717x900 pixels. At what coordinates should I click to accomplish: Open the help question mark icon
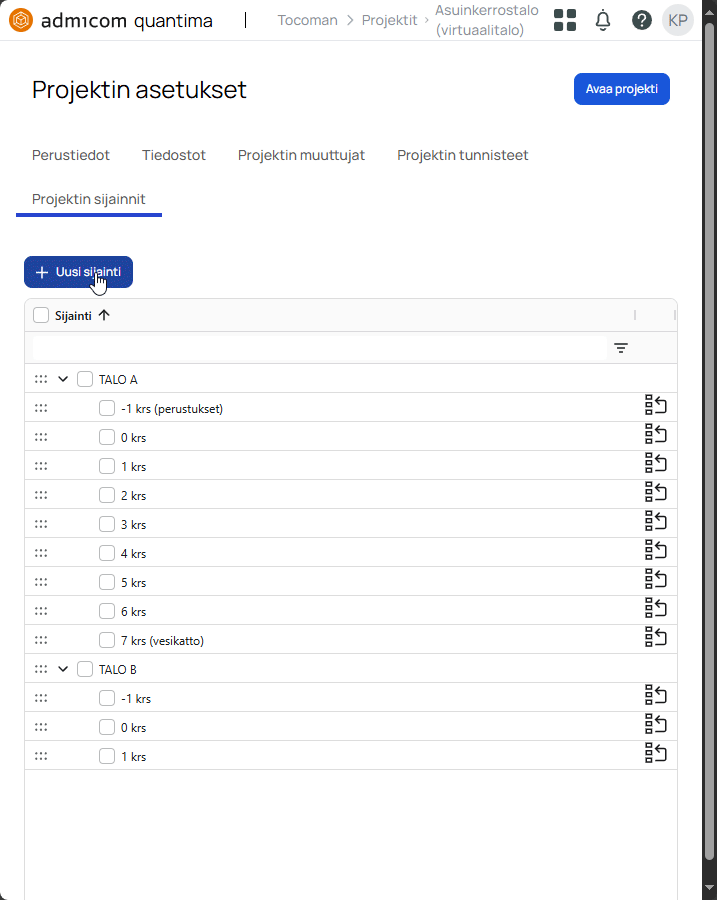click(642, 20)
